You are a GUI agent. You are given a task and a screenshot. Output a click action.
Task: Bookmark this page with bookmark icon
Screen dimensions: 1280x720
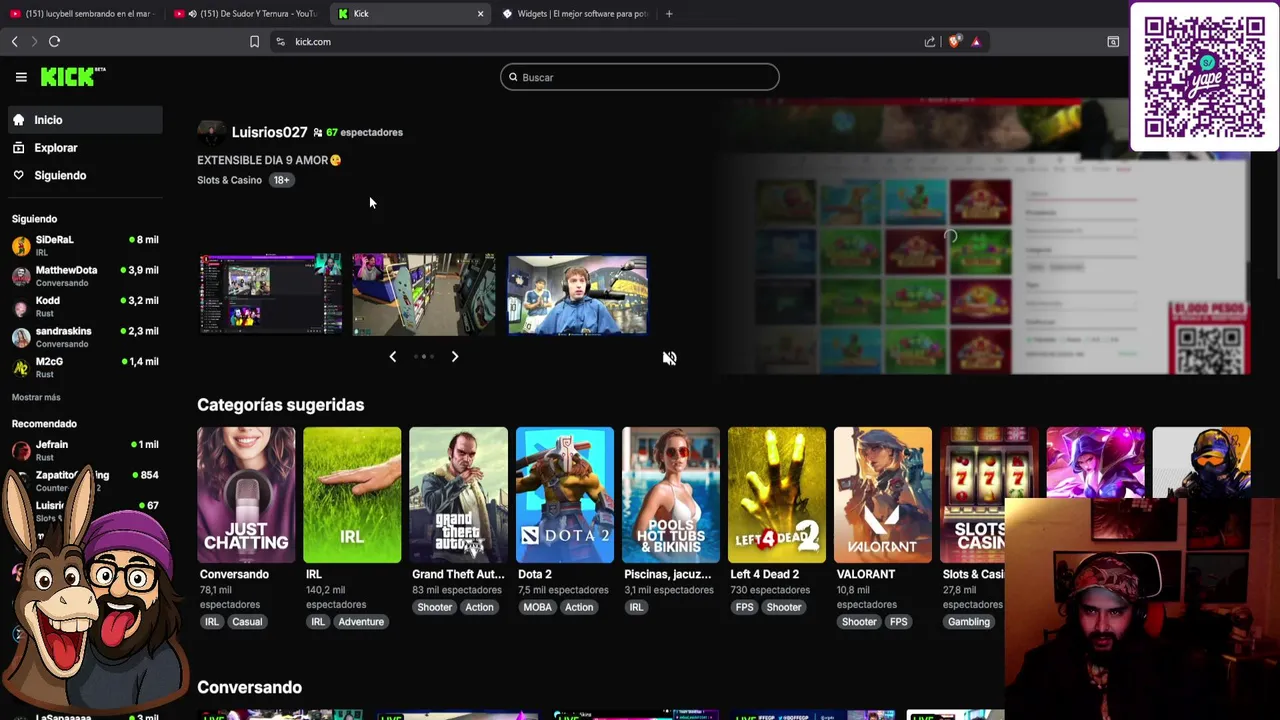pyautogui.click(x=254, y=41)
